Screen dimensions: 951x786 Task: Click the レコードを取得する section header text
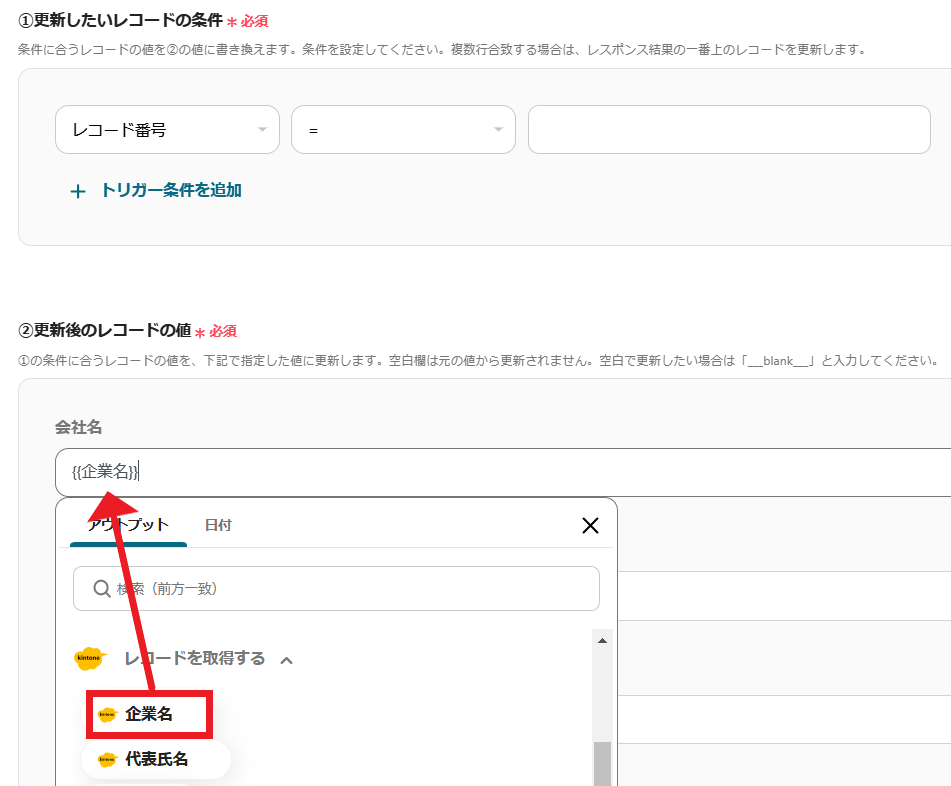195,658
